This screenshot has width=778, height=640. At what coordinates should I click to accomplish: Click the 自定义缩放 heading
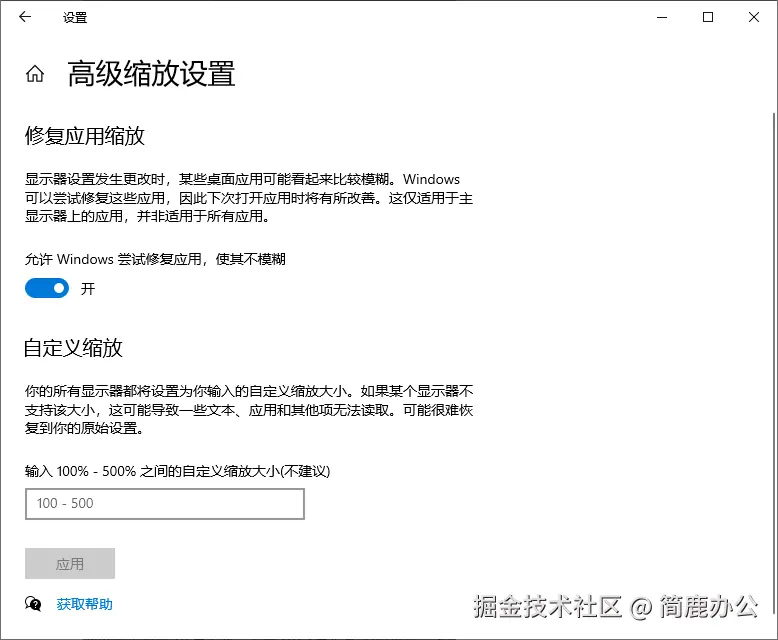tap(73, 348)
